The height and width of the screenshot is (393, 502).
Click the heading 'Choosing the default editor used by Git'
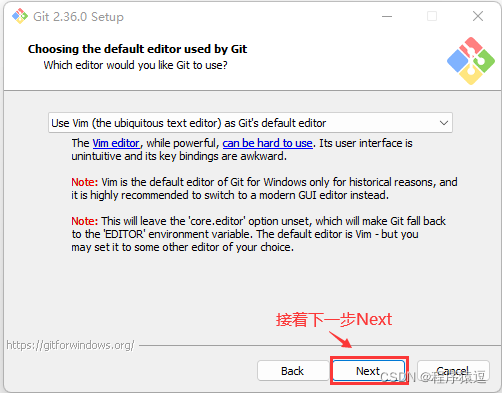[137, 49]
